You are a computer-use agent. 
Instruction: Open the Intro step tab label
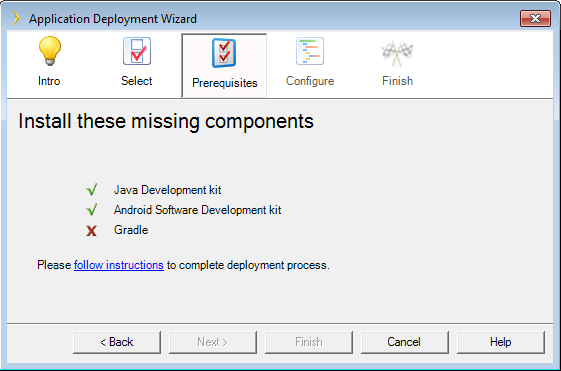pyautogui.click(x=49, y=81)
